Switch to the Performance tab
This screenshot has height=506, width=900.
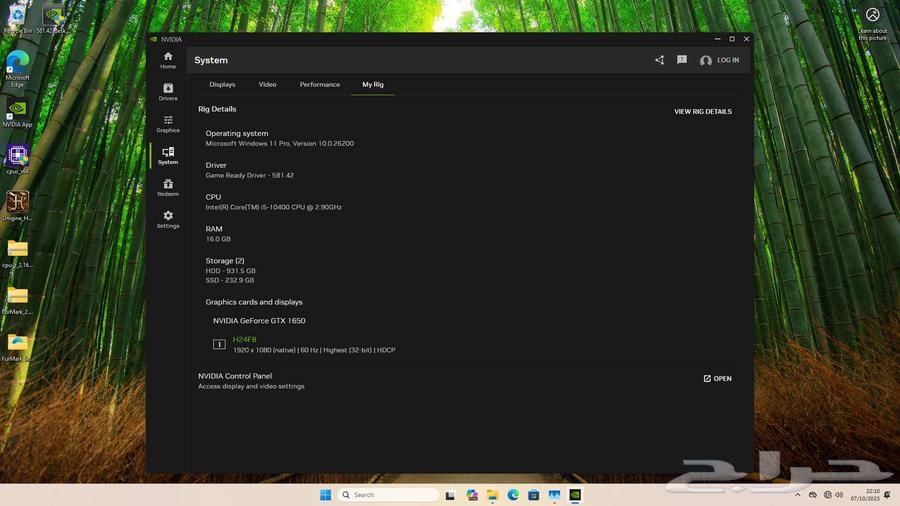coord(320,84)
